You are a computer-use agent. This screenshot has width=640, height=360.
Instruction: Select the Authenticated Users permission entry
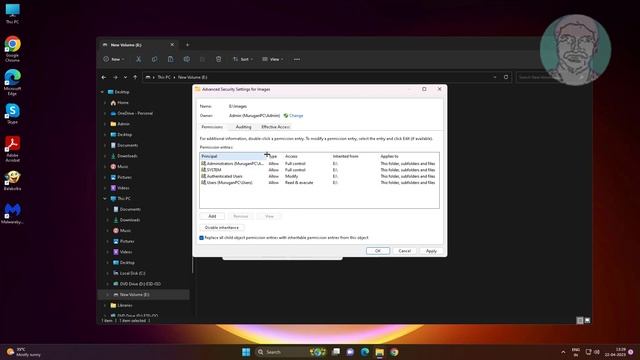(319, 176)
